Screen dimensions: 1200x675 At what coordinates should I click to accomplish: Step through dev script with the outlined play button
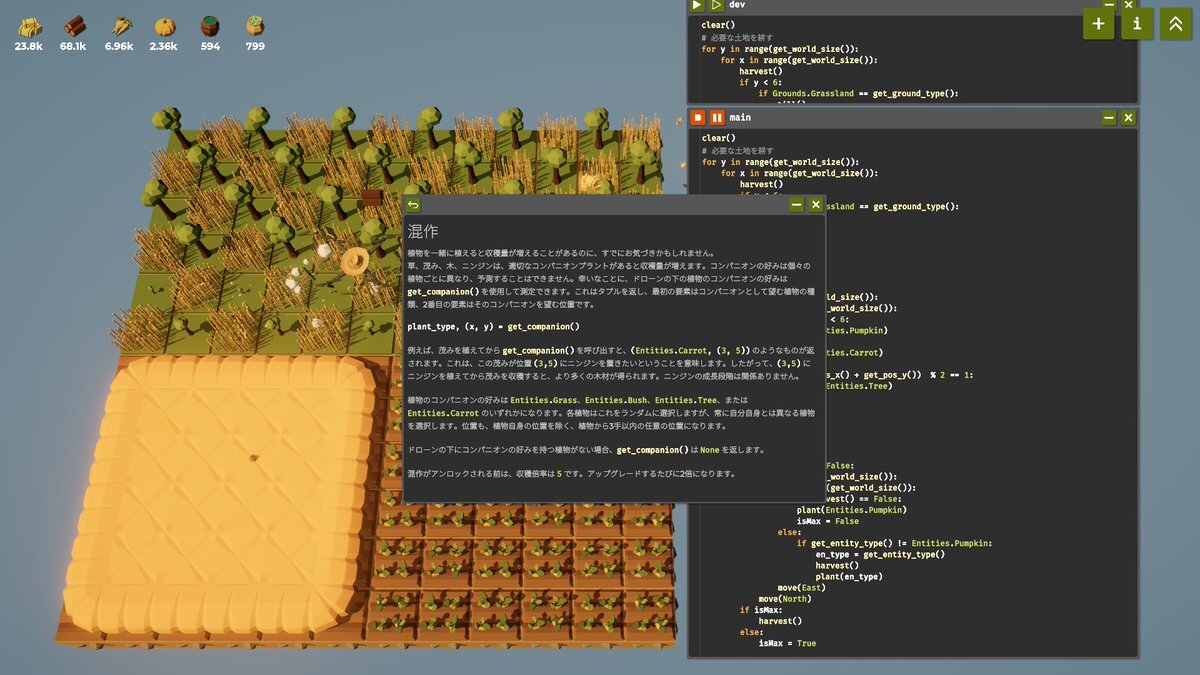tap(717, 5)
